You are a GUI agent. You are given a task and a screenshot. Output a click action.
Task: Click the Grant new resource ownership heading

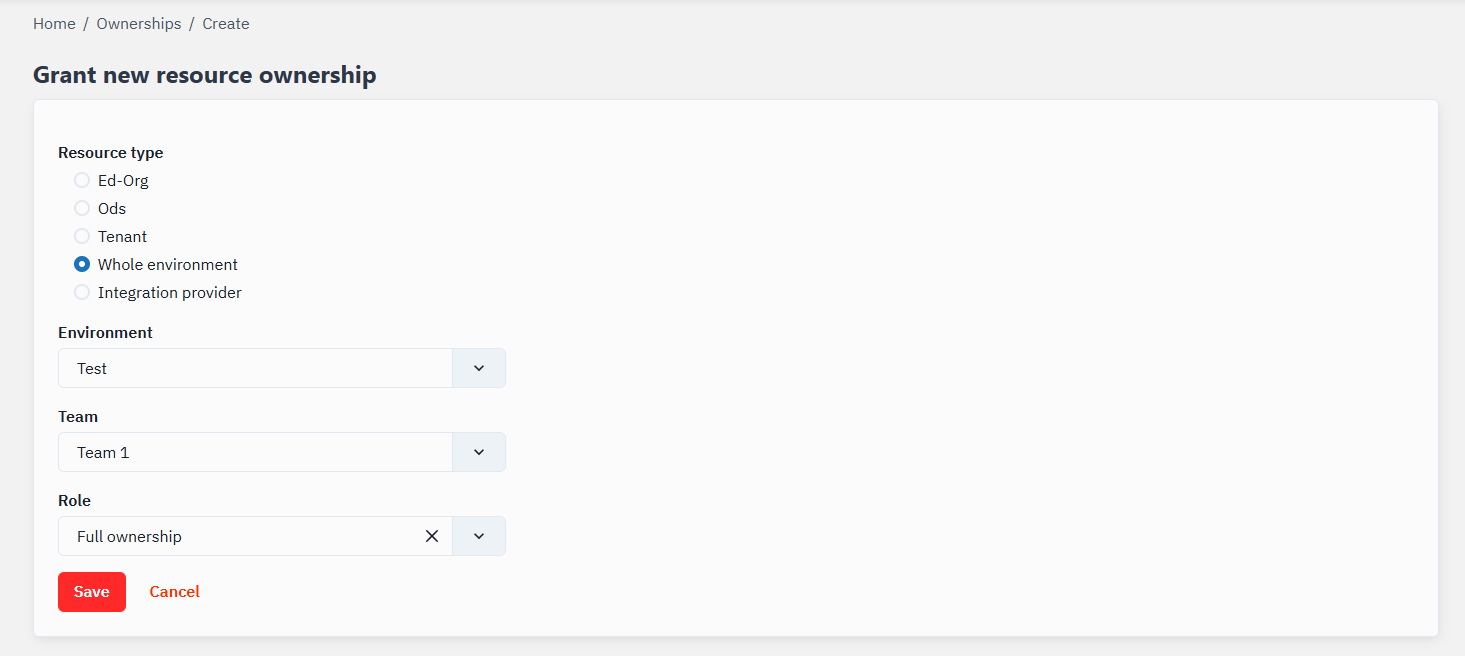[x=205, y=75]
